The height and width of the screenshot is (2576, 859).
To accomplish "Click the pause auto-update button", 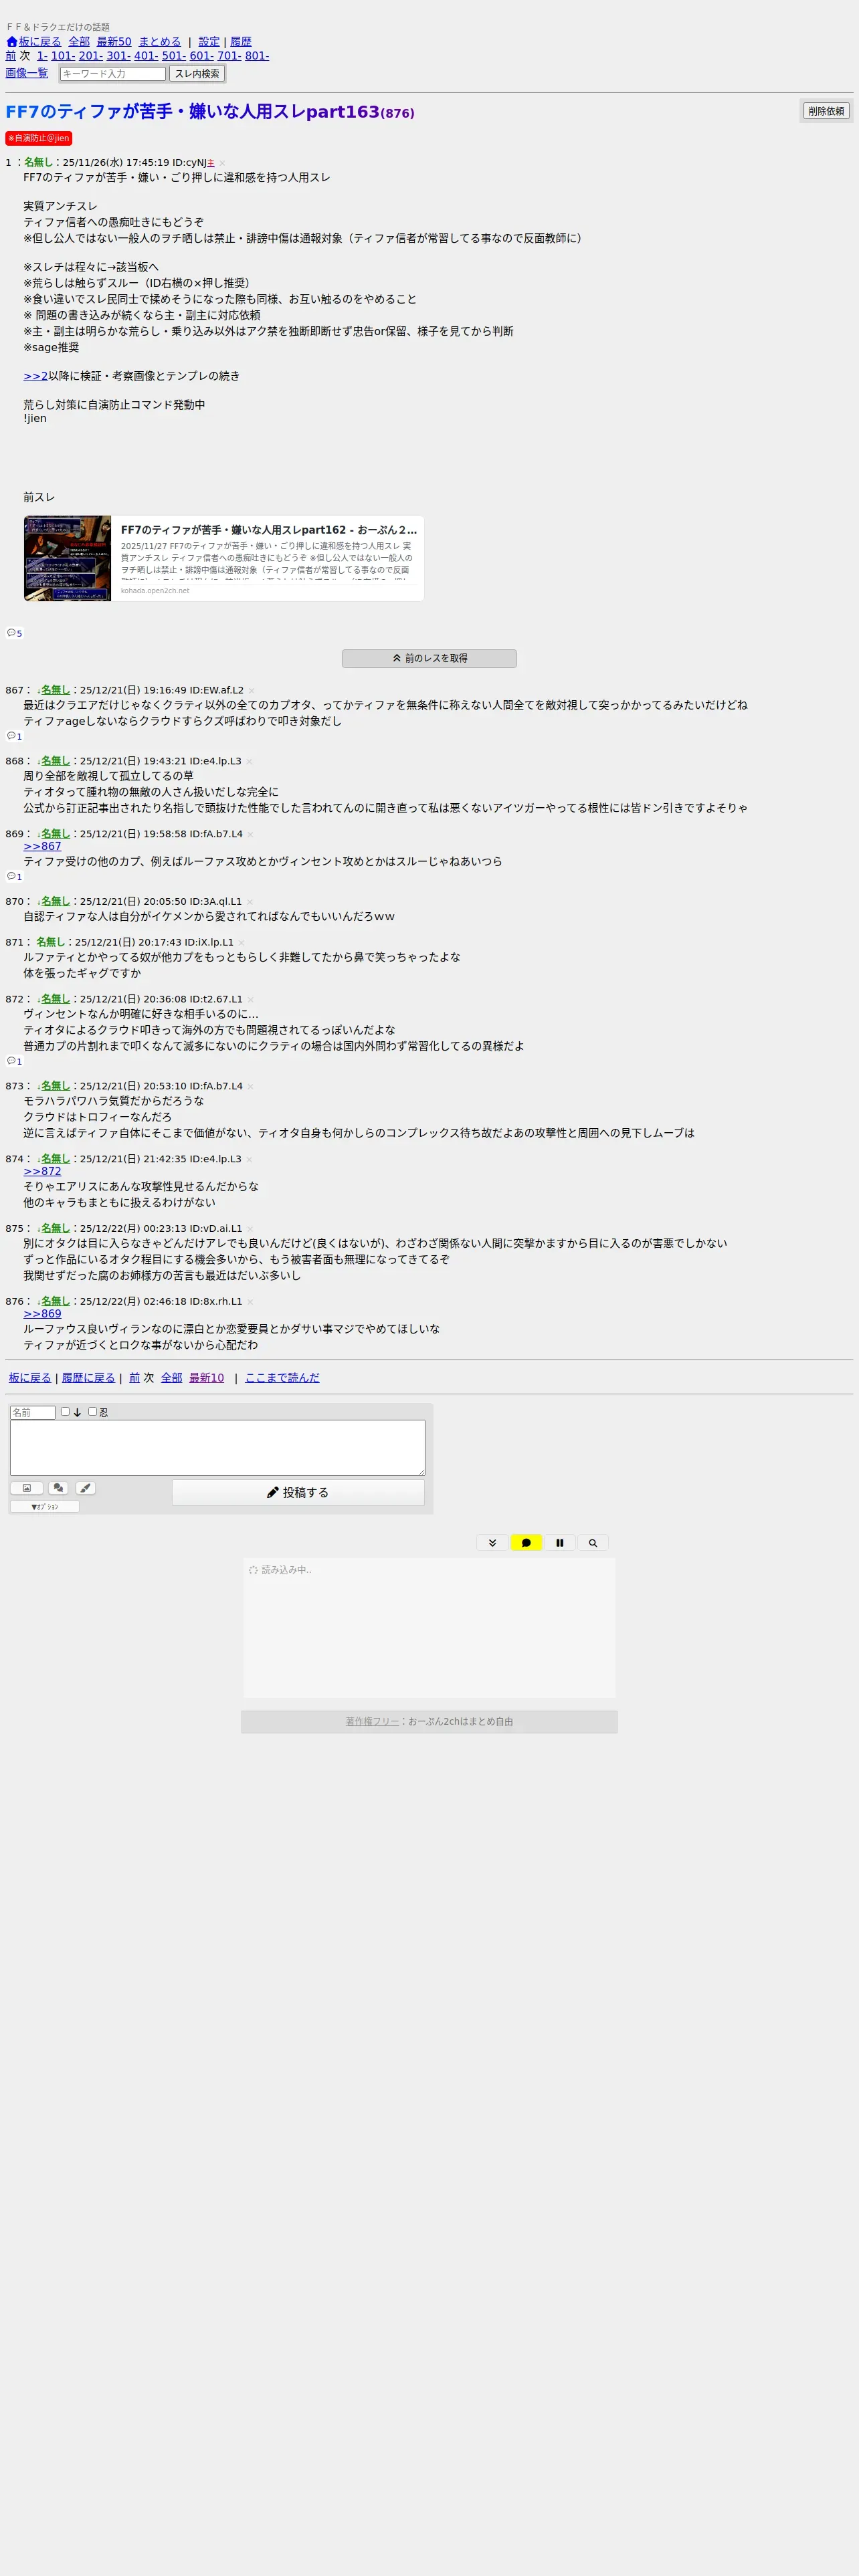I will [560, 1543].
